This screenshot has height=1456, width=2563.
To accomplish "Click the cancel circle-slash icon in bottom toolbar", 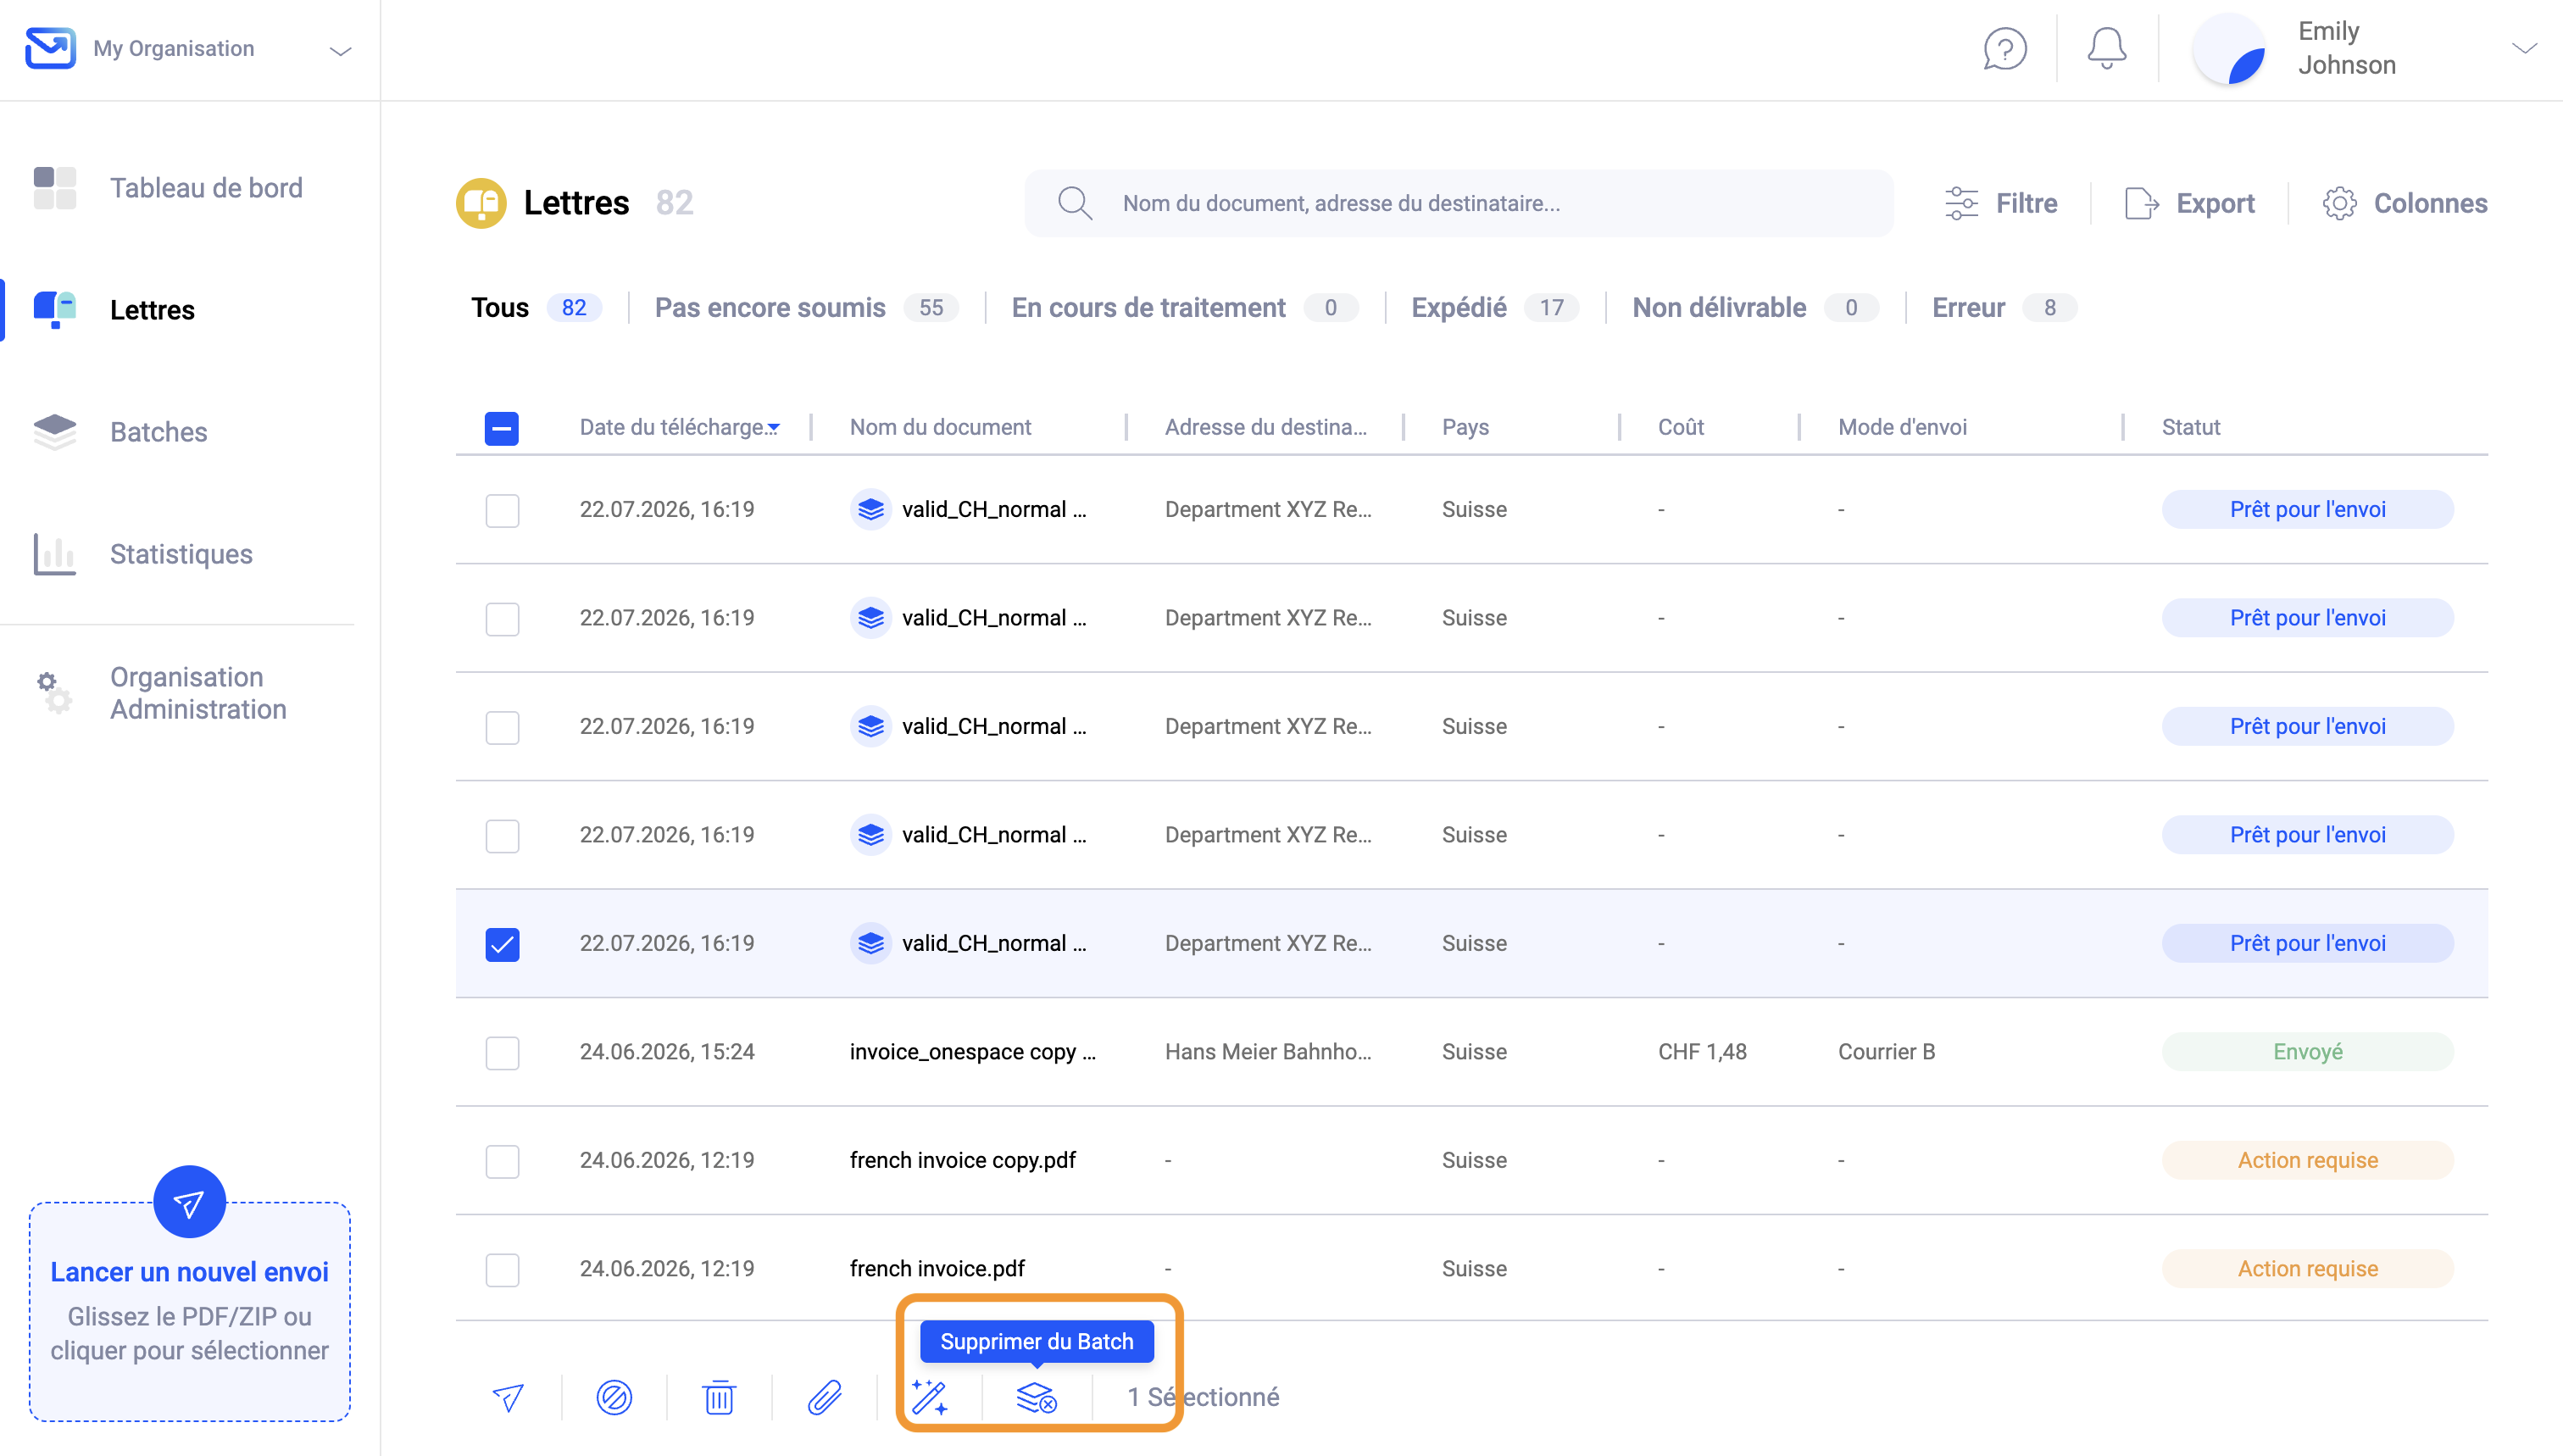I will click(614, 1397).
